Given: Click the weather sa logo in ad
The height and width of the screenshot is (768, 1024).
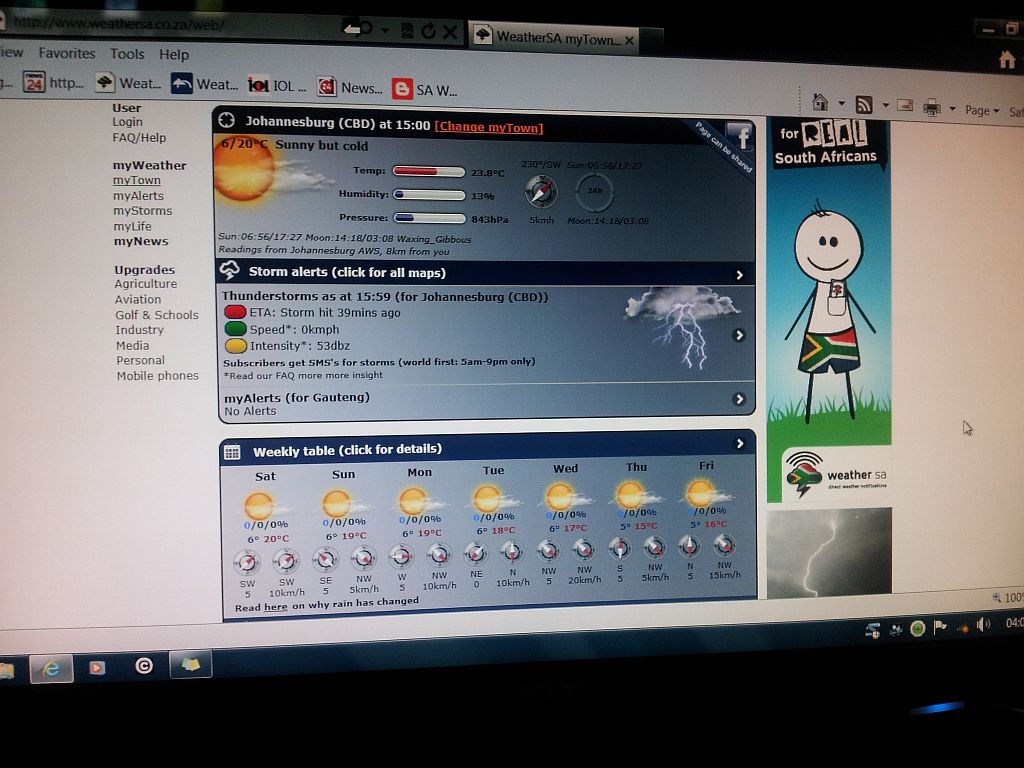Looking at the screenshot, I should tap(837, 475).
